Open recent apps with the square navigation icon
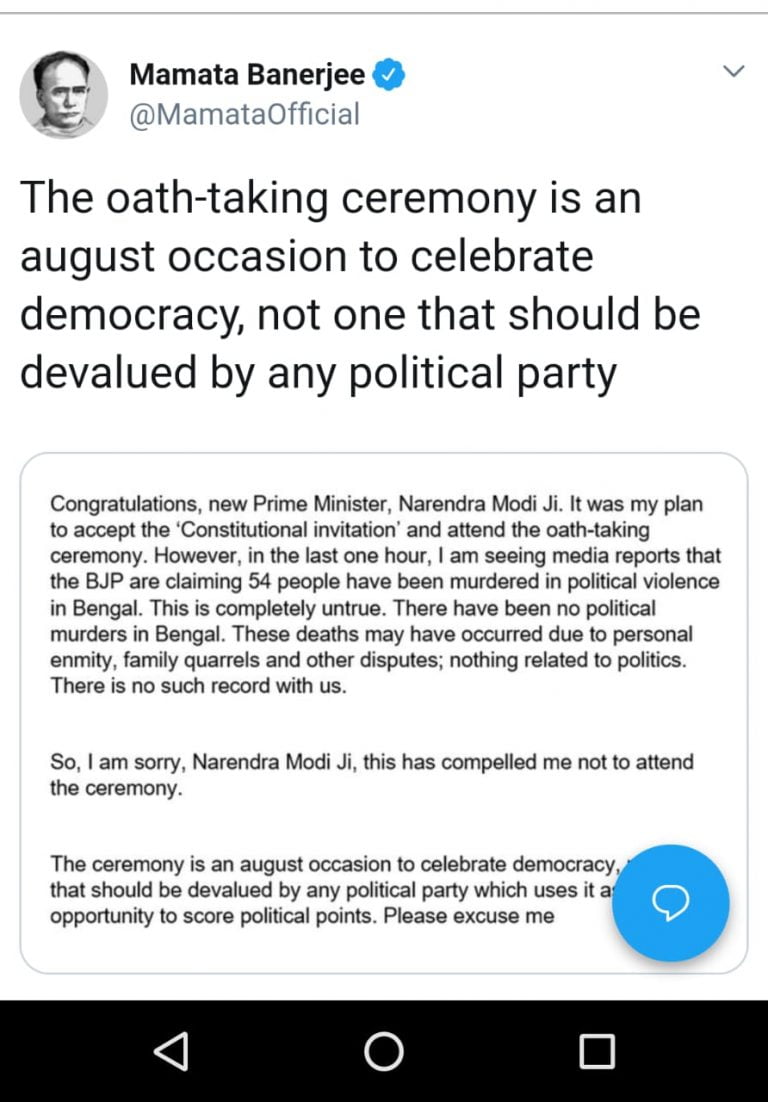 pyautogui.click(x=597, y=1050)
